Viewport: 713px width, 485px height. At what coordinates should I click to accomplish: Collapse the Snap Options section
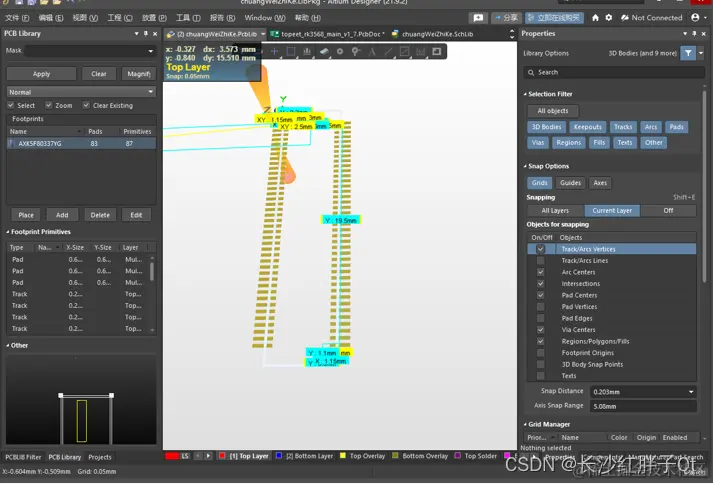click(525, 166)
